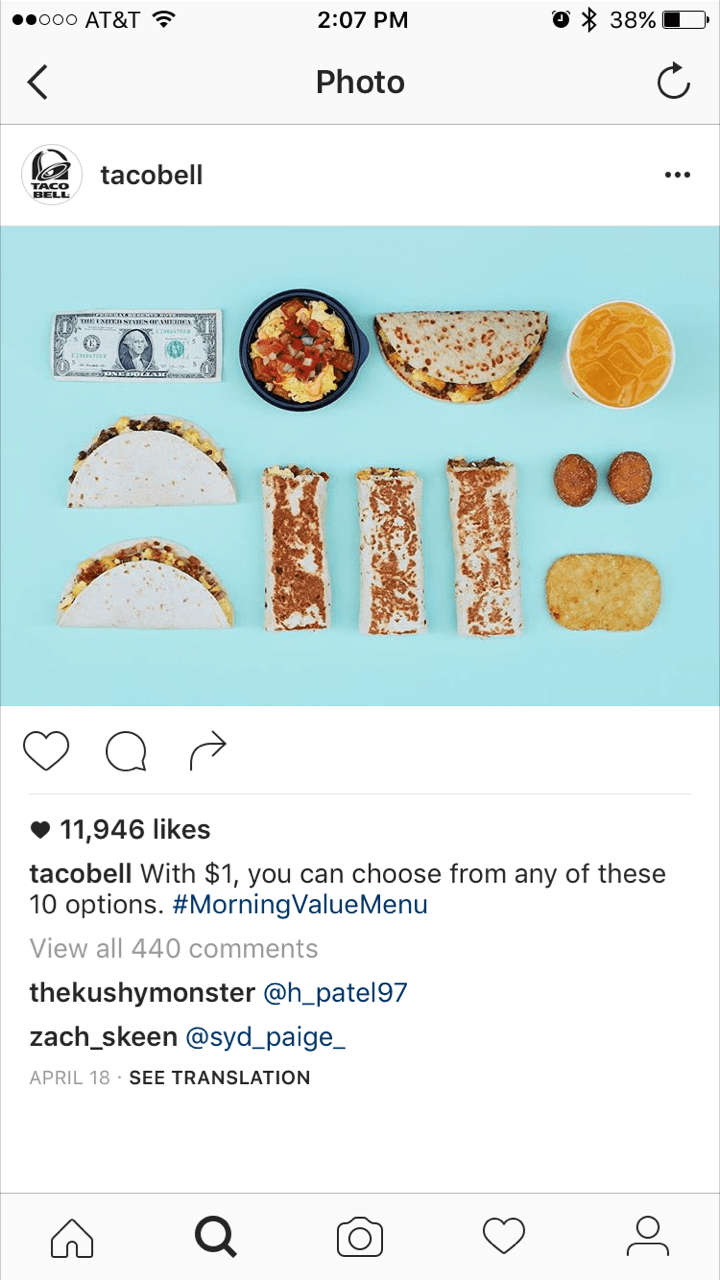Open the three-dot options menu
This screenshot has width=720, height=1280.
[x=677, y=175]
